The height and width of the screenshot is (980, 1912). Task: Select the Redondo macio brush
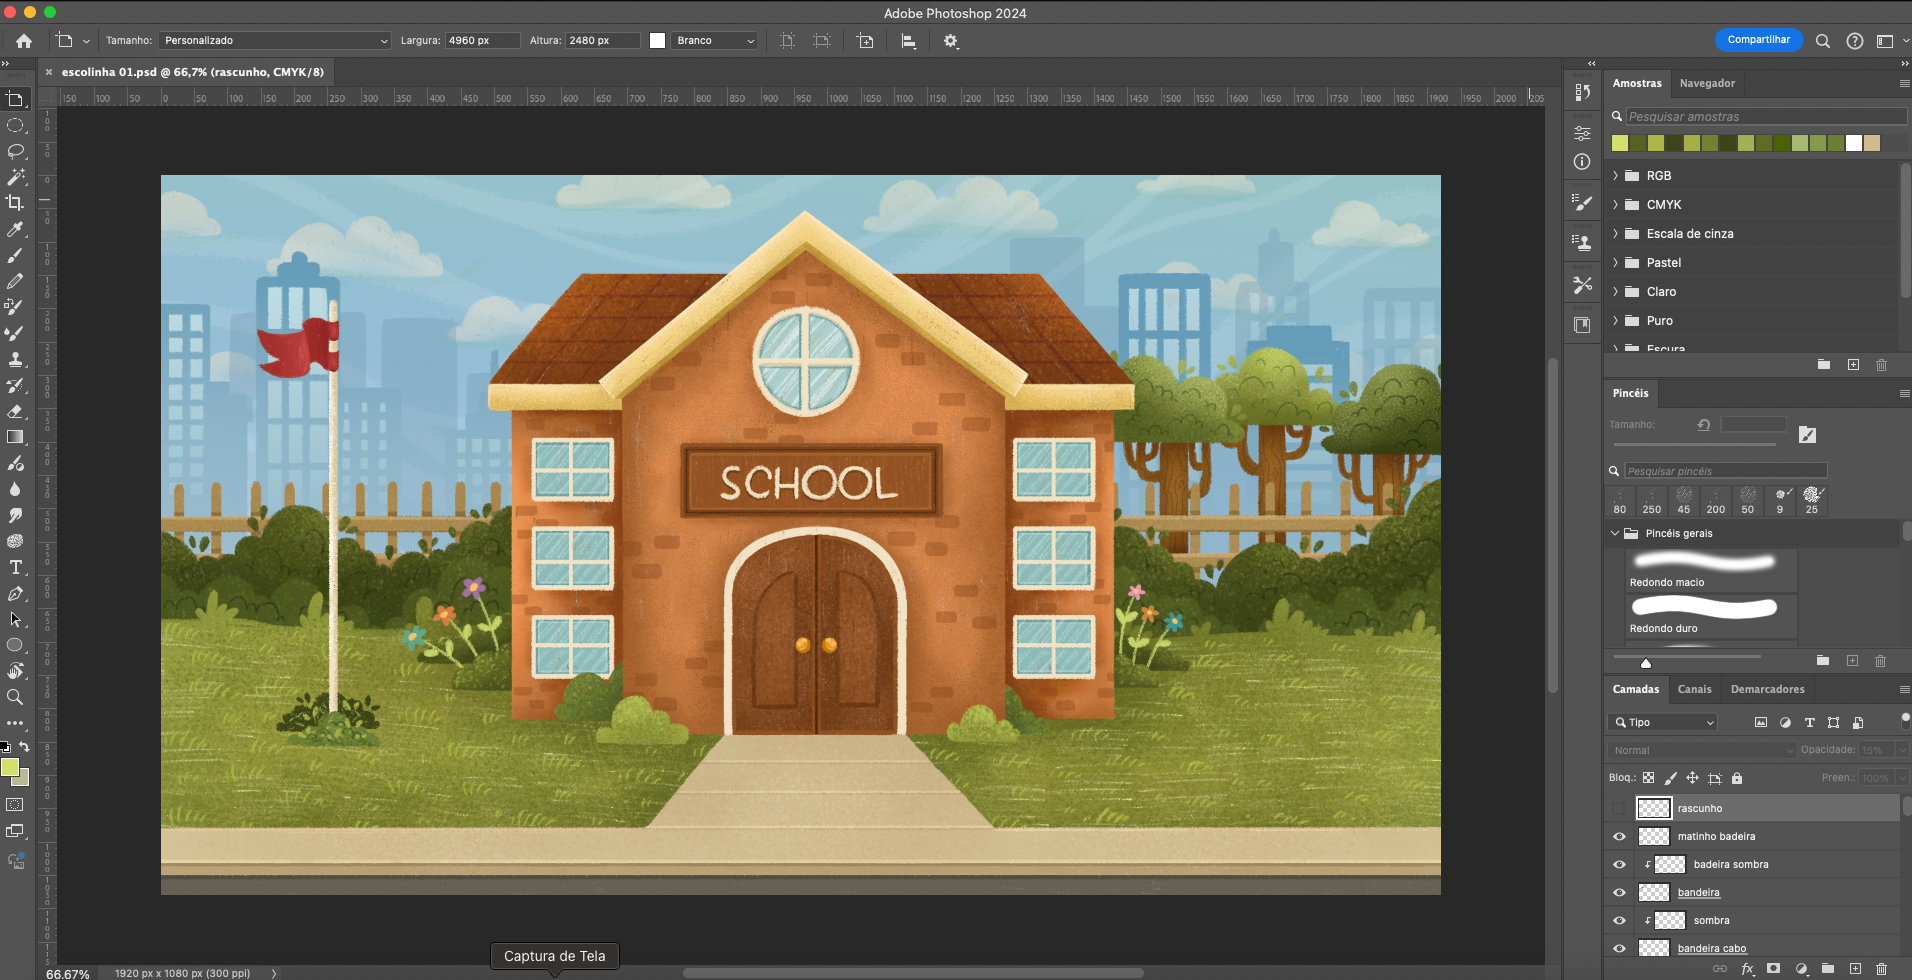[x=1704, y=569]
